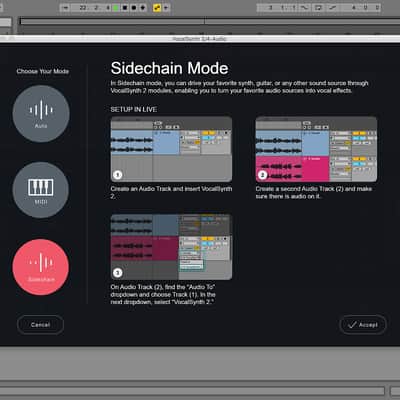This screenshot has width=400, height=400.
Task: Toggle the Follow button in Live transport
Action: 66,8
